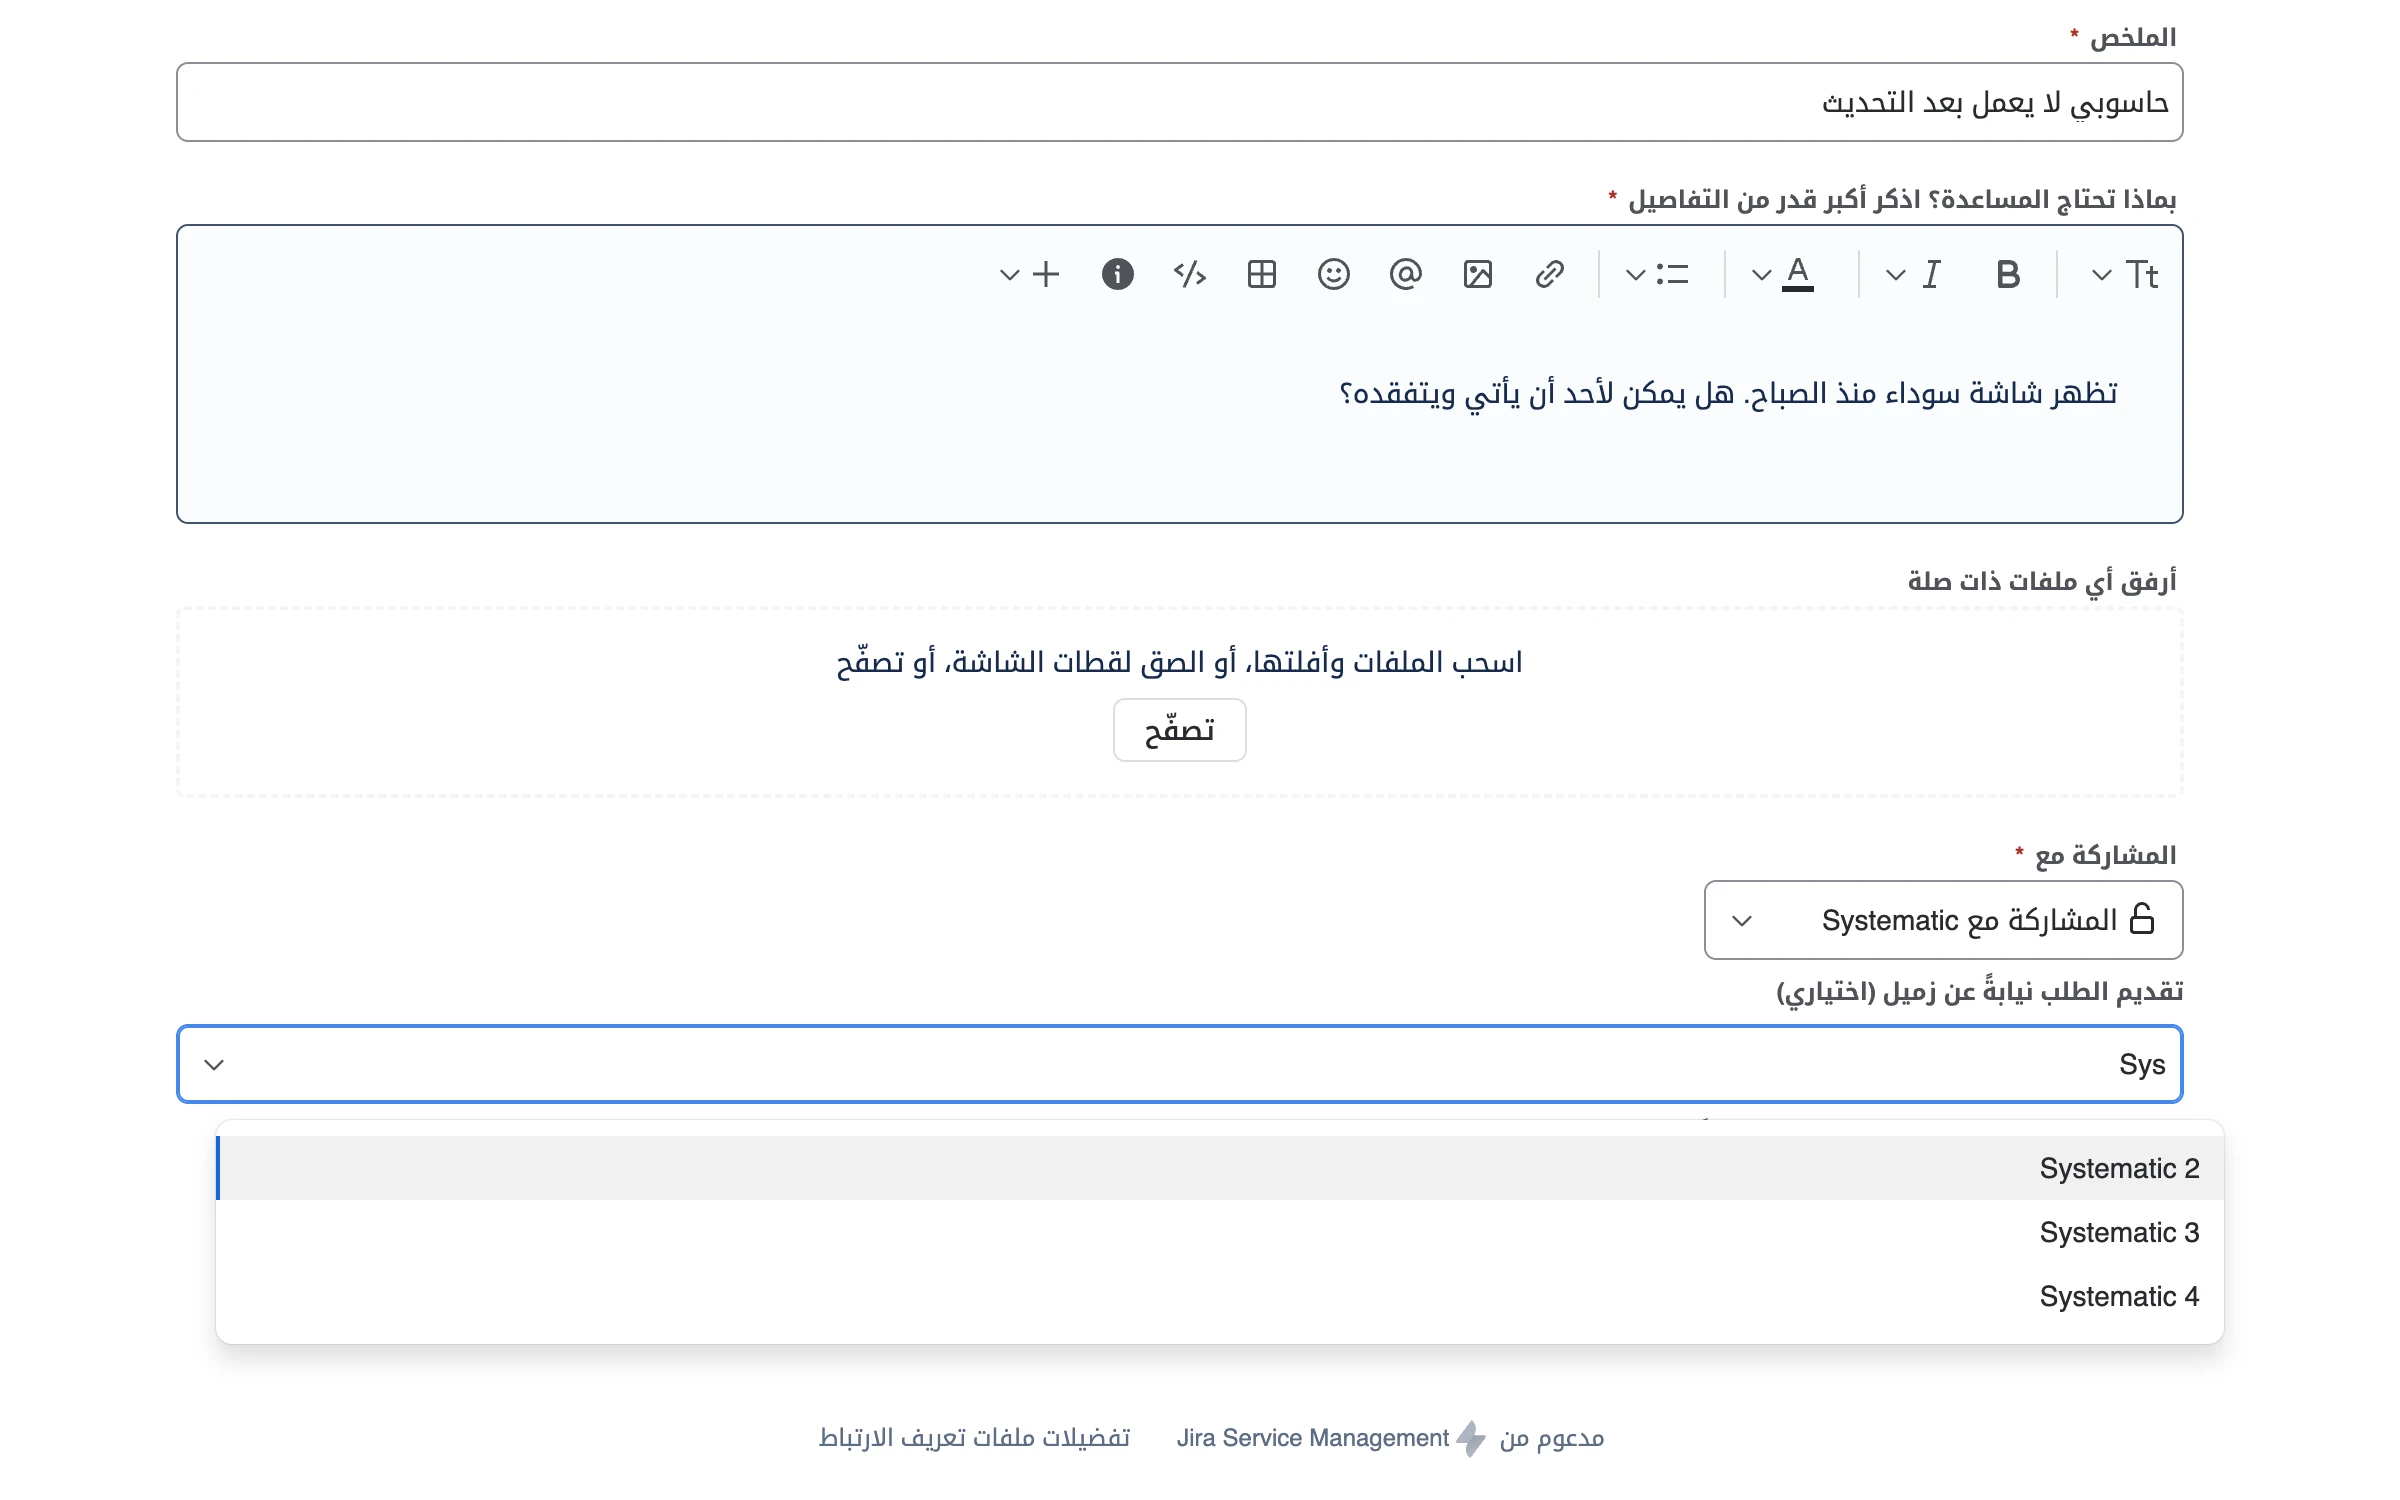Insert a bulleted list

pyautogui.click(x=1672, y=274)
